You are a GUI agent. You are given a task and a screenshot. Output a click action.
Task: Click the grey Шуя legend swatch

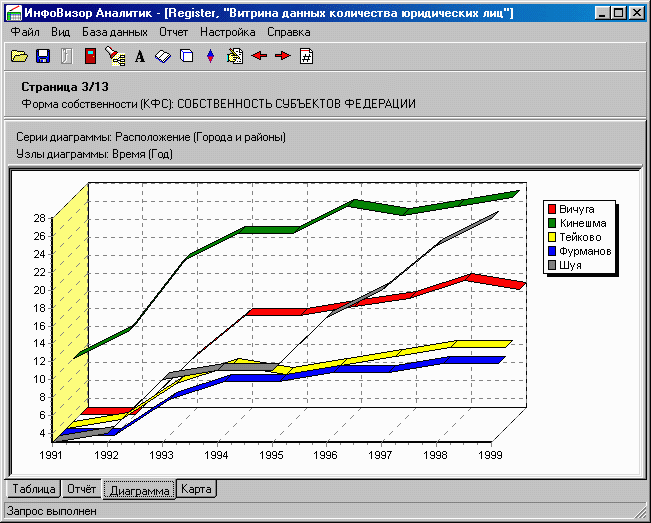(552, 265)
